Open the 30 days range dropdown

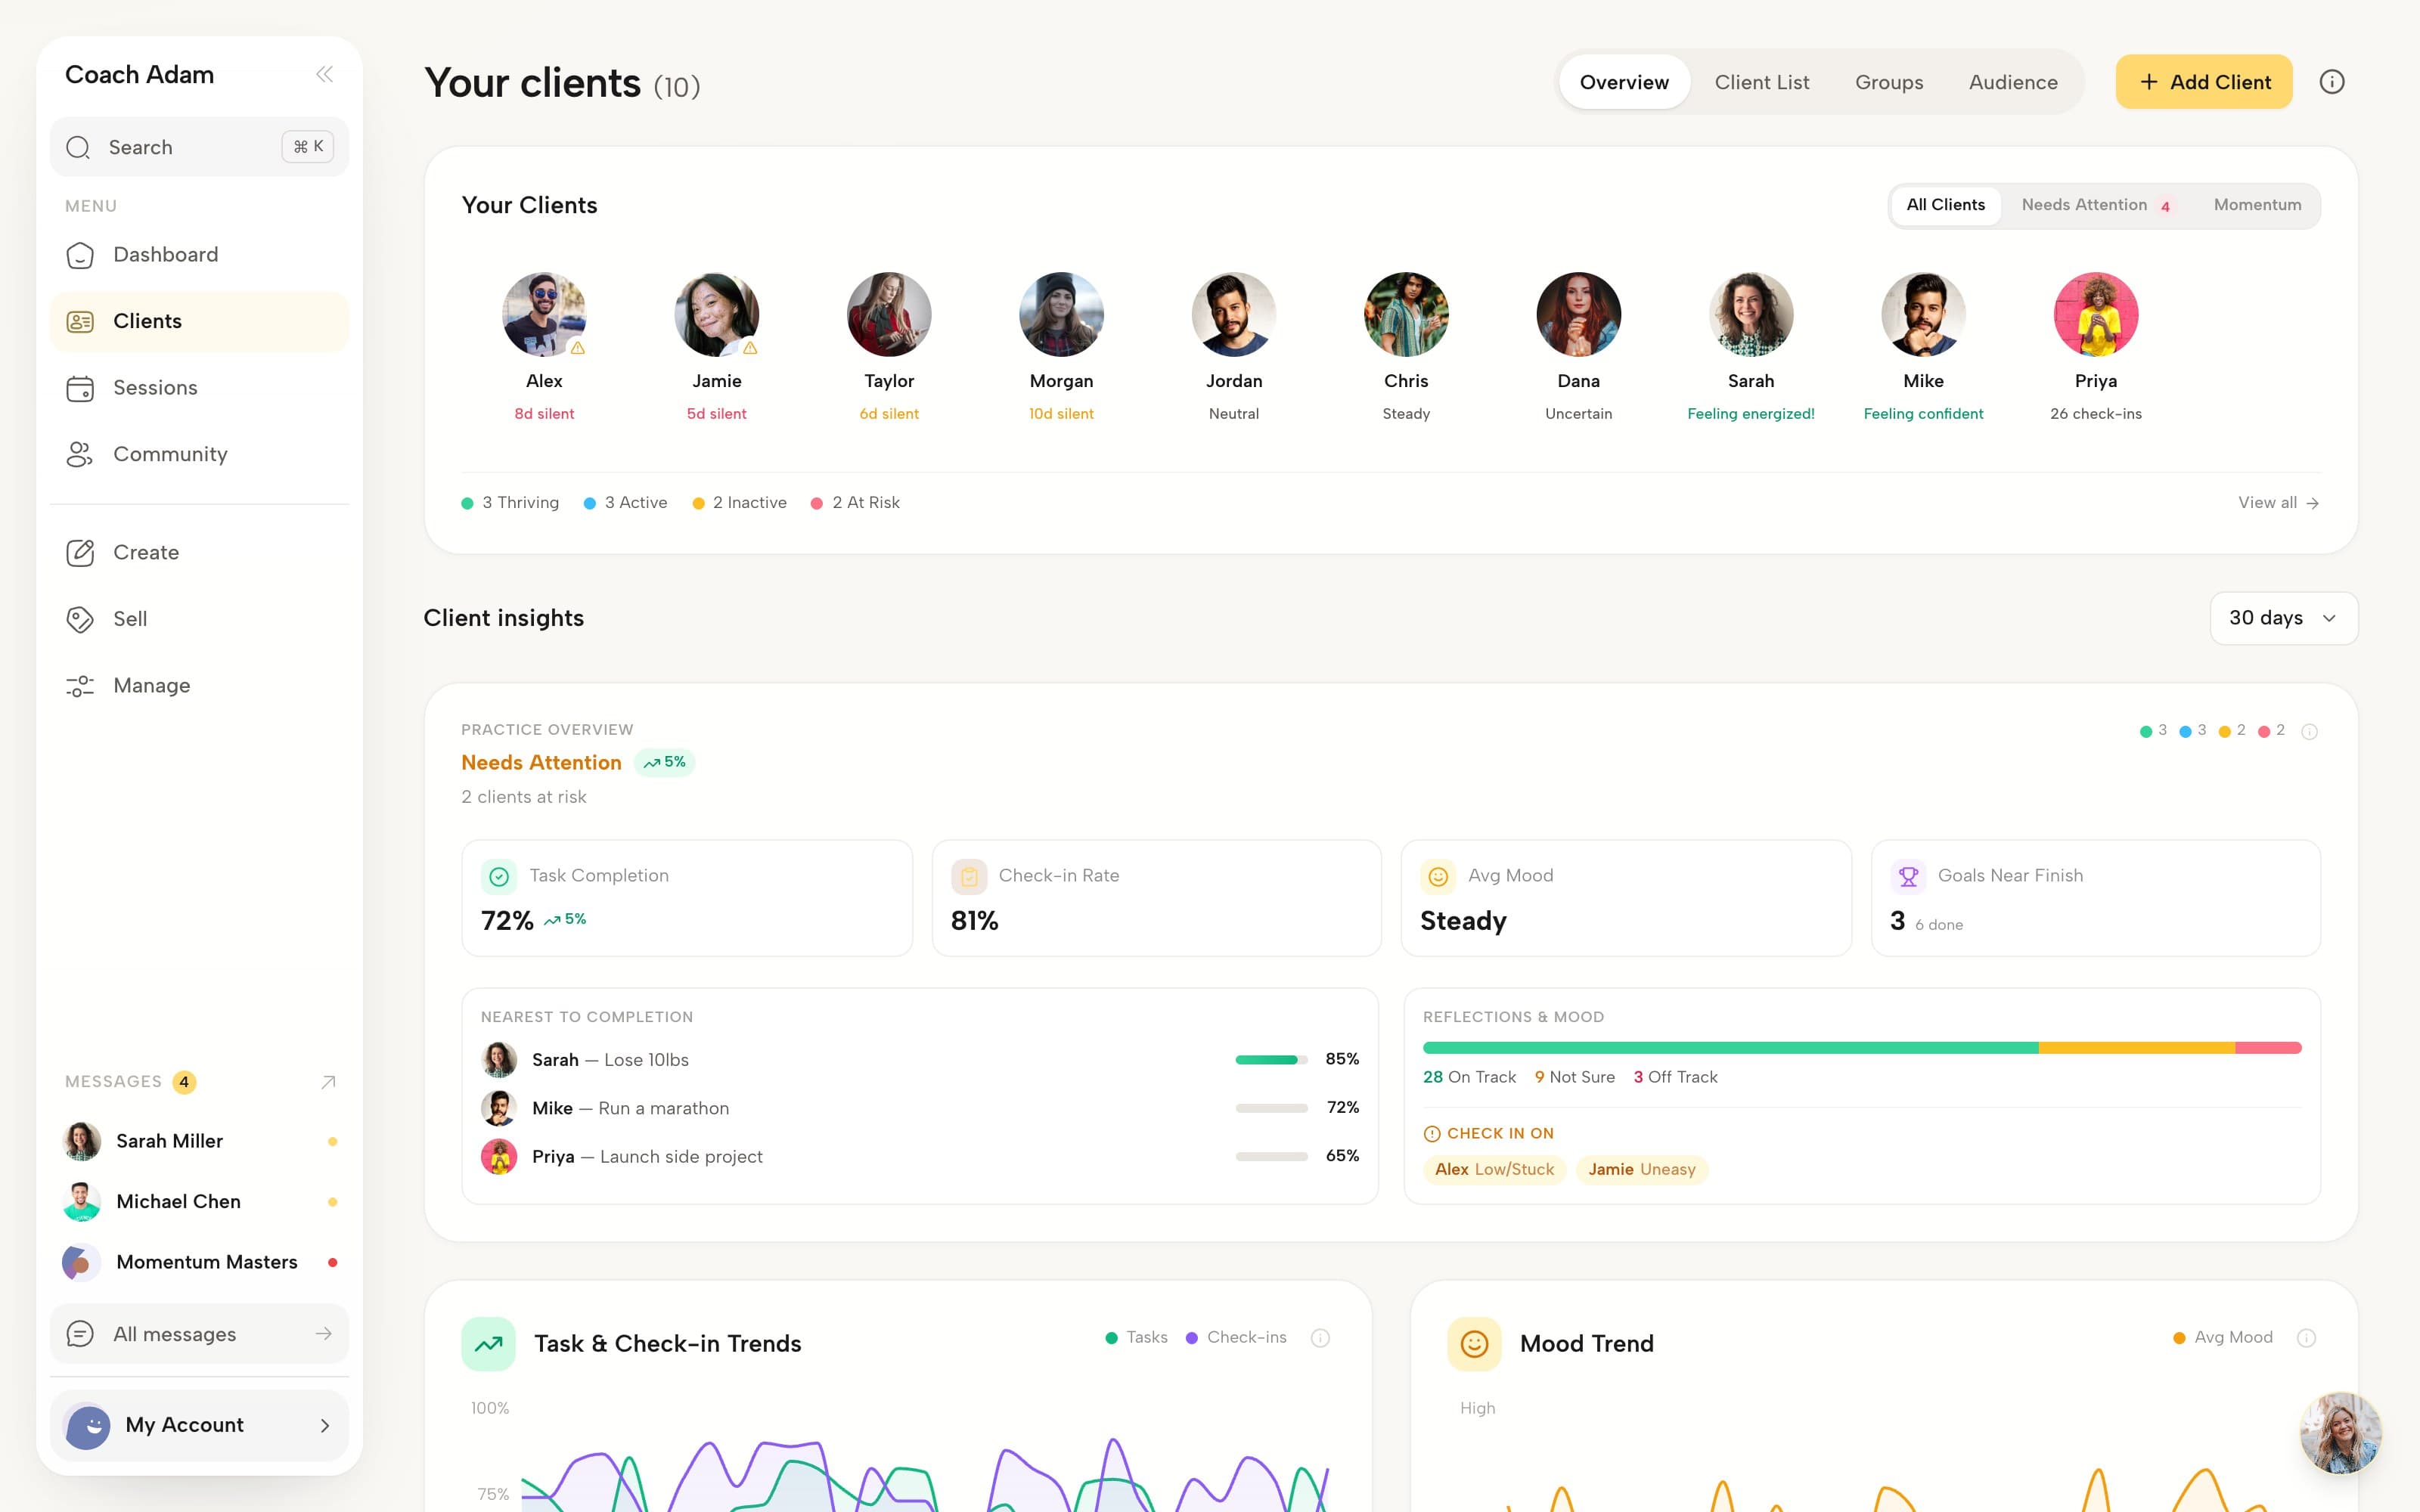(2283, 618)
